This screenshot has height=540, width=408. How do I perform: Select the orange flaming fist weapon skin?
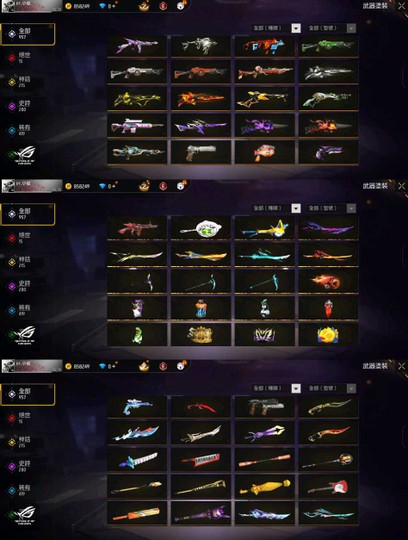[x=328, y=281]
